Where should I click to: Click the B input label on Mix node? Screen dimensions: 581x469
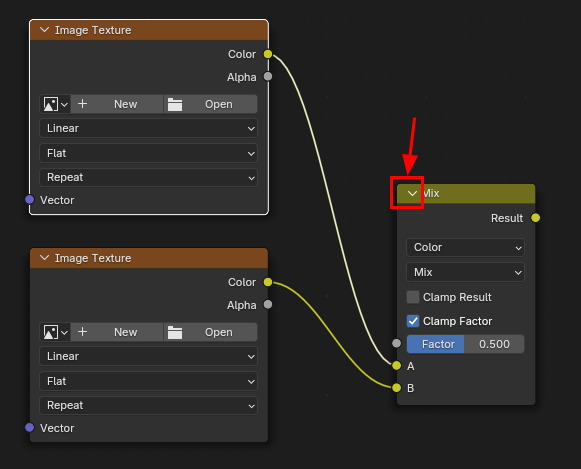click(411, 388)
